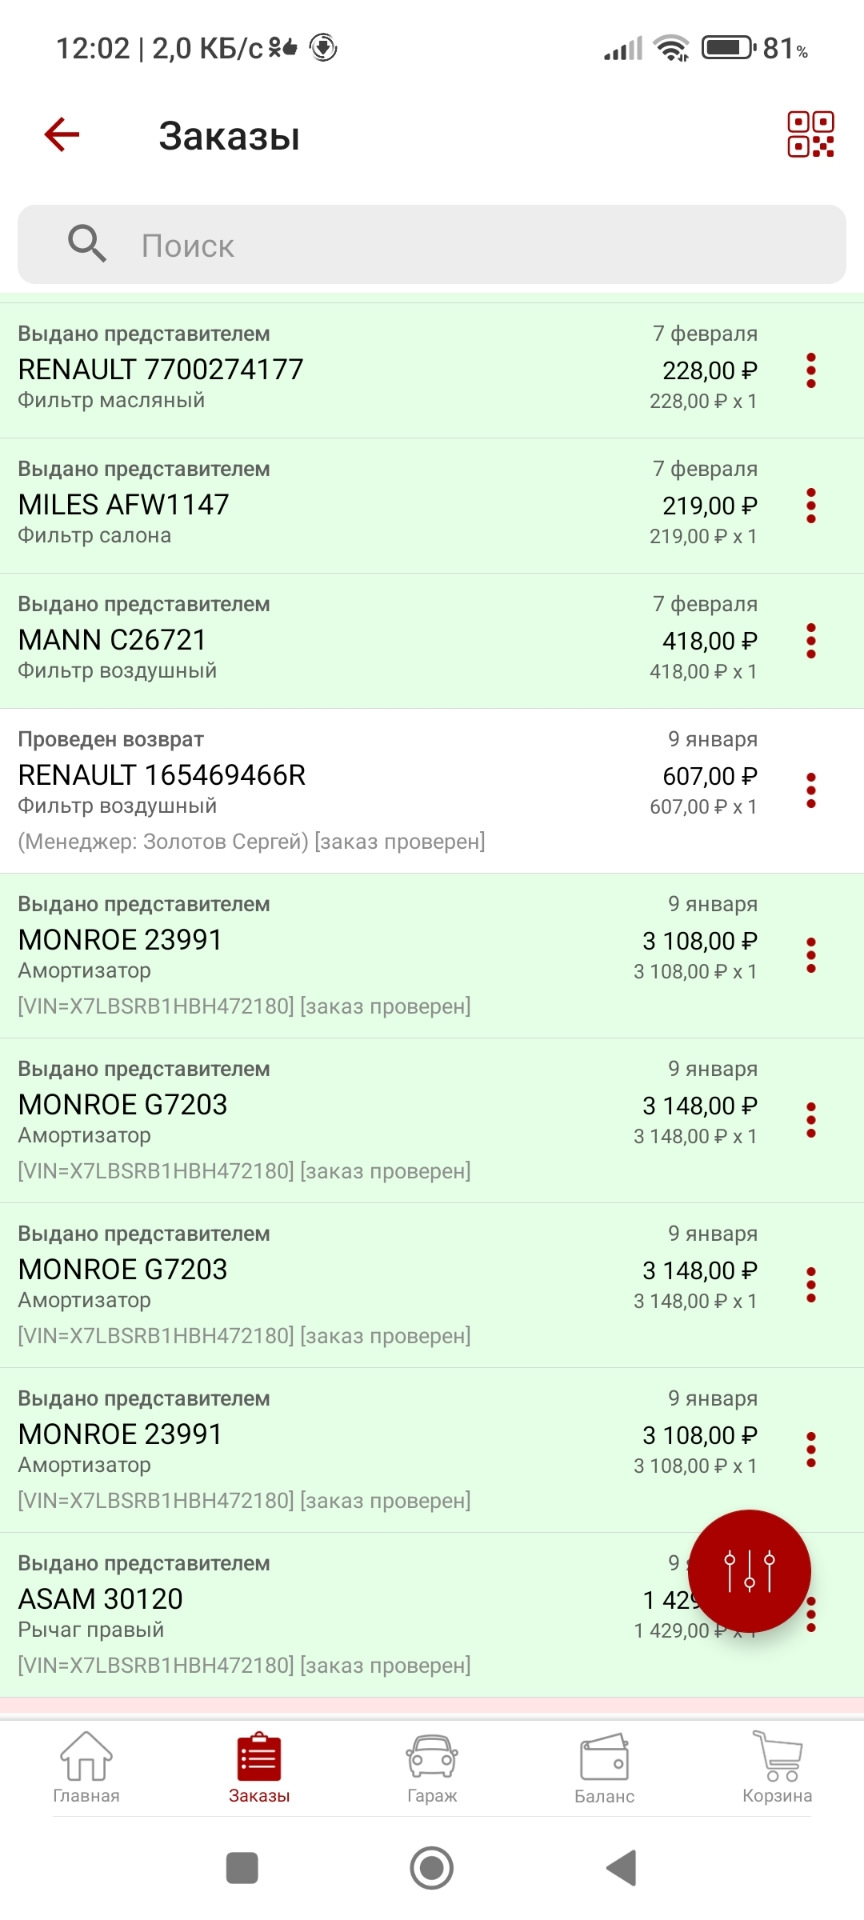Tap the search magnifier icon
This screenshot has height=1920, width=864.
pyautogui.click(x=87, y=244)
